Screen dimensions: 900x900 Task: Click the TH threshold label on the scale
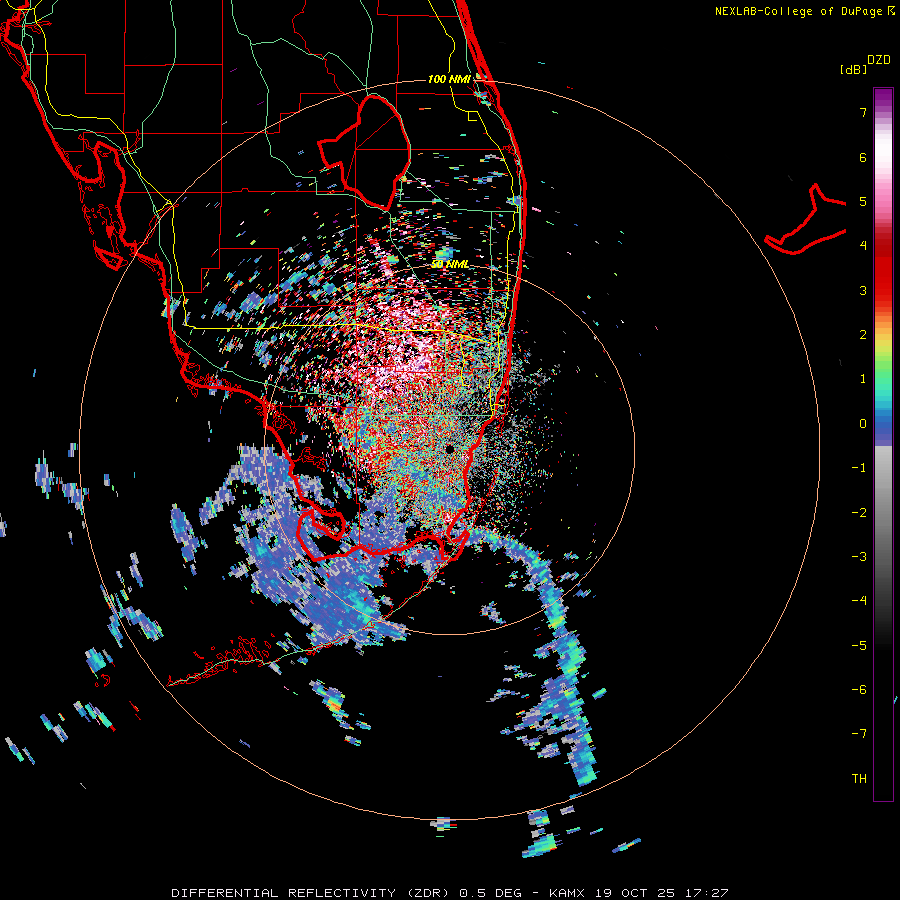859,778
